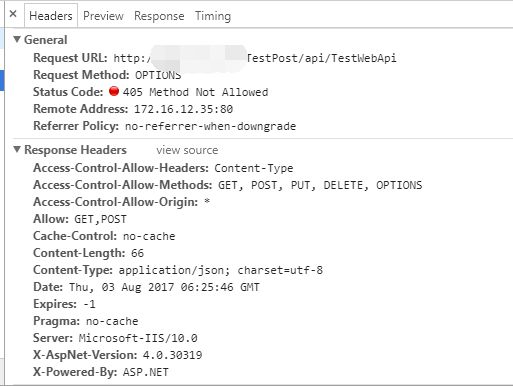Click the X-AspNet-Version 4.0.30319 value

pyautogui.click(x=173, y=355)
